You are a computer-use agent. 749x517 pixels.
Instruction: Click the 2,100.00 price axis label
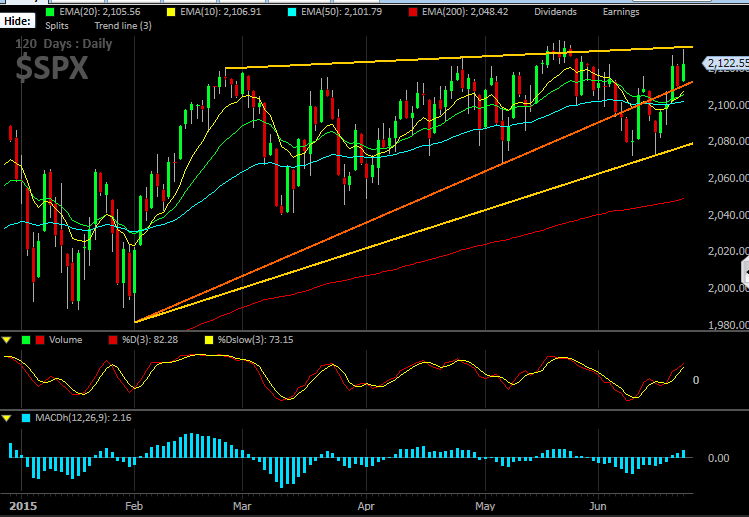point(728,105)
